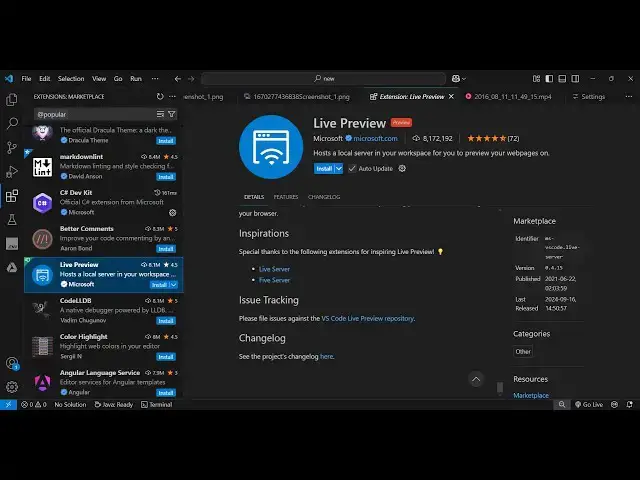Switch to the FEATURES tab
640x480 pixels.
coord(286,197)
